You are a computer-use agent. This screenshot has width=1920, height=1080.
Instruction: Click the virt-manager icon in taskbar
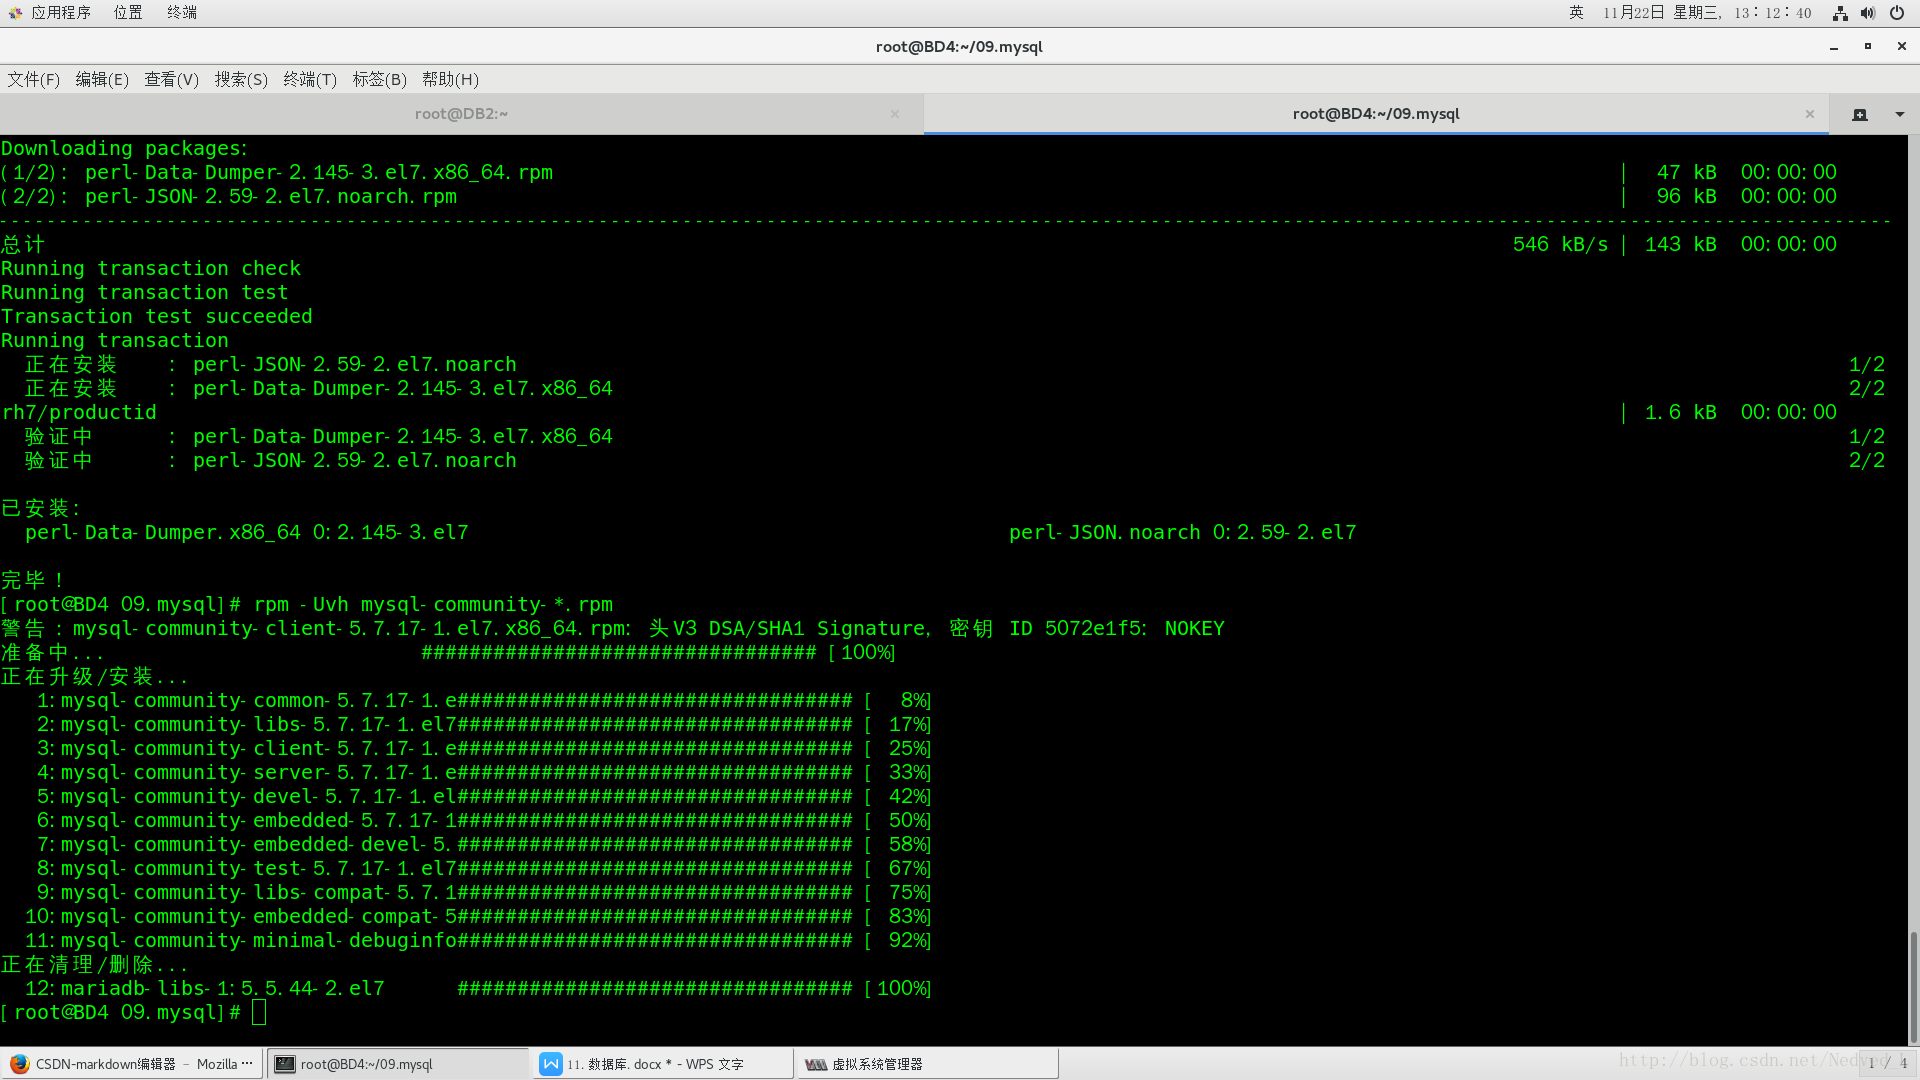(816, 1064)
